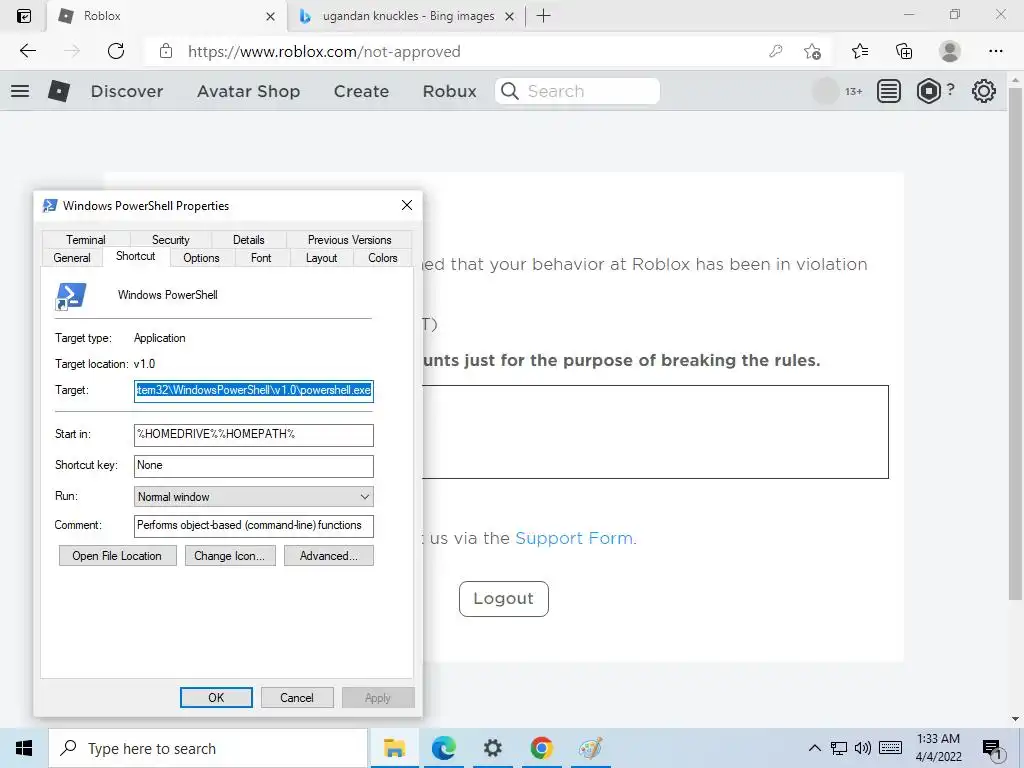The height and width of the screenshot is (768, 1024).
Task: Open Roblox notifications list icon
Action: [888, 91]
